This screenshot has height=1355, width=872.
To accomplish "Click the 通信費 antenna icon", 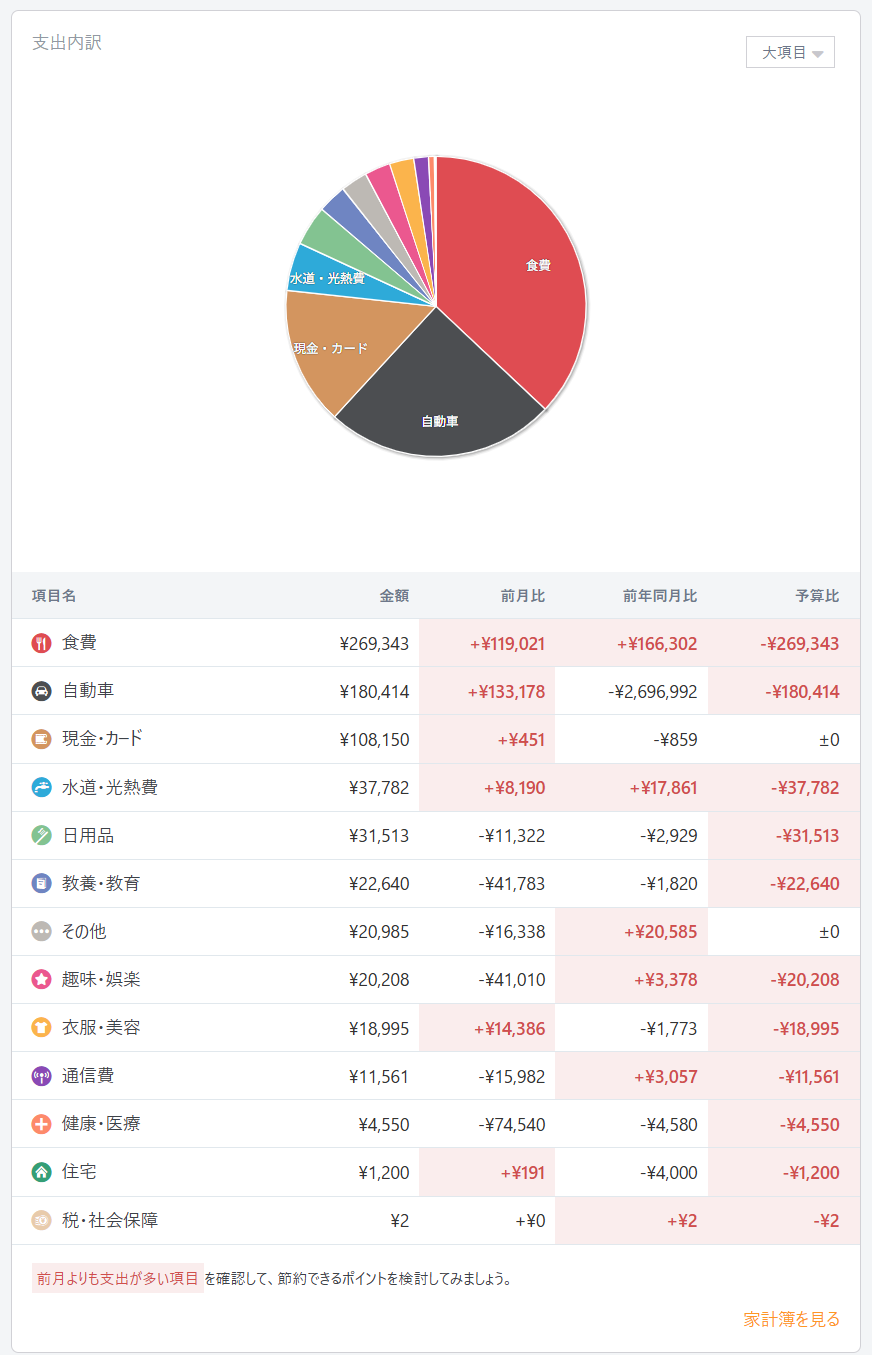I will coord(41,1076).
